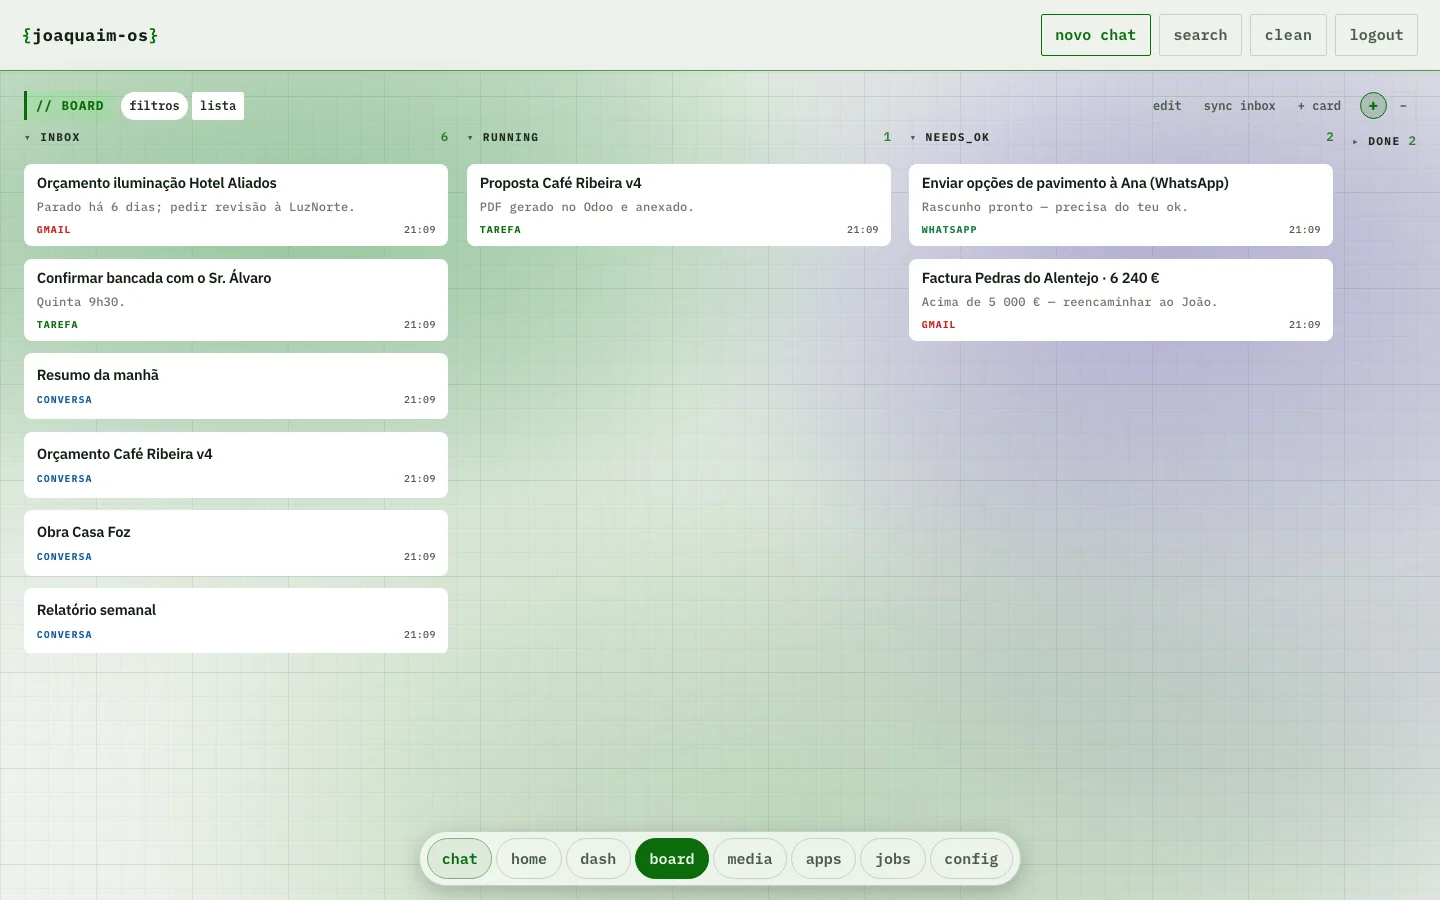
Task: Toggle the filtros pill
Action: pos(154,106)
